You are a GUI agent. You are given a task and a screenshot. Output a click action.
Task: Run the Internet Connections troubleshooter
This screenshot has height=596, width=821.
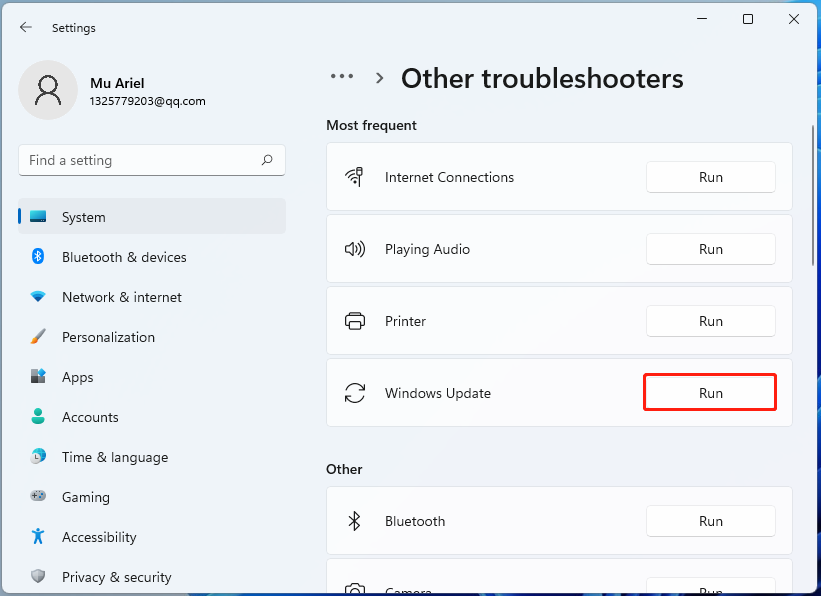point(711,177)
